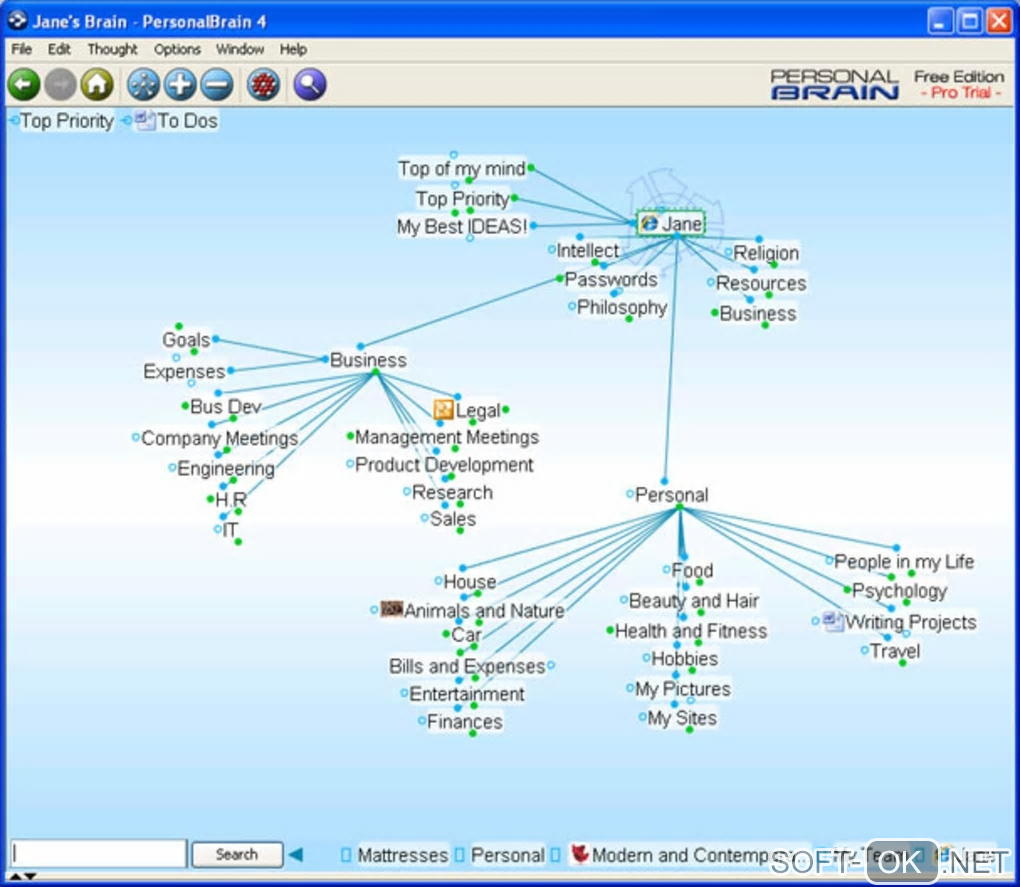Open the Options menu
The image size is (1020, 887).
click(177, 49)
